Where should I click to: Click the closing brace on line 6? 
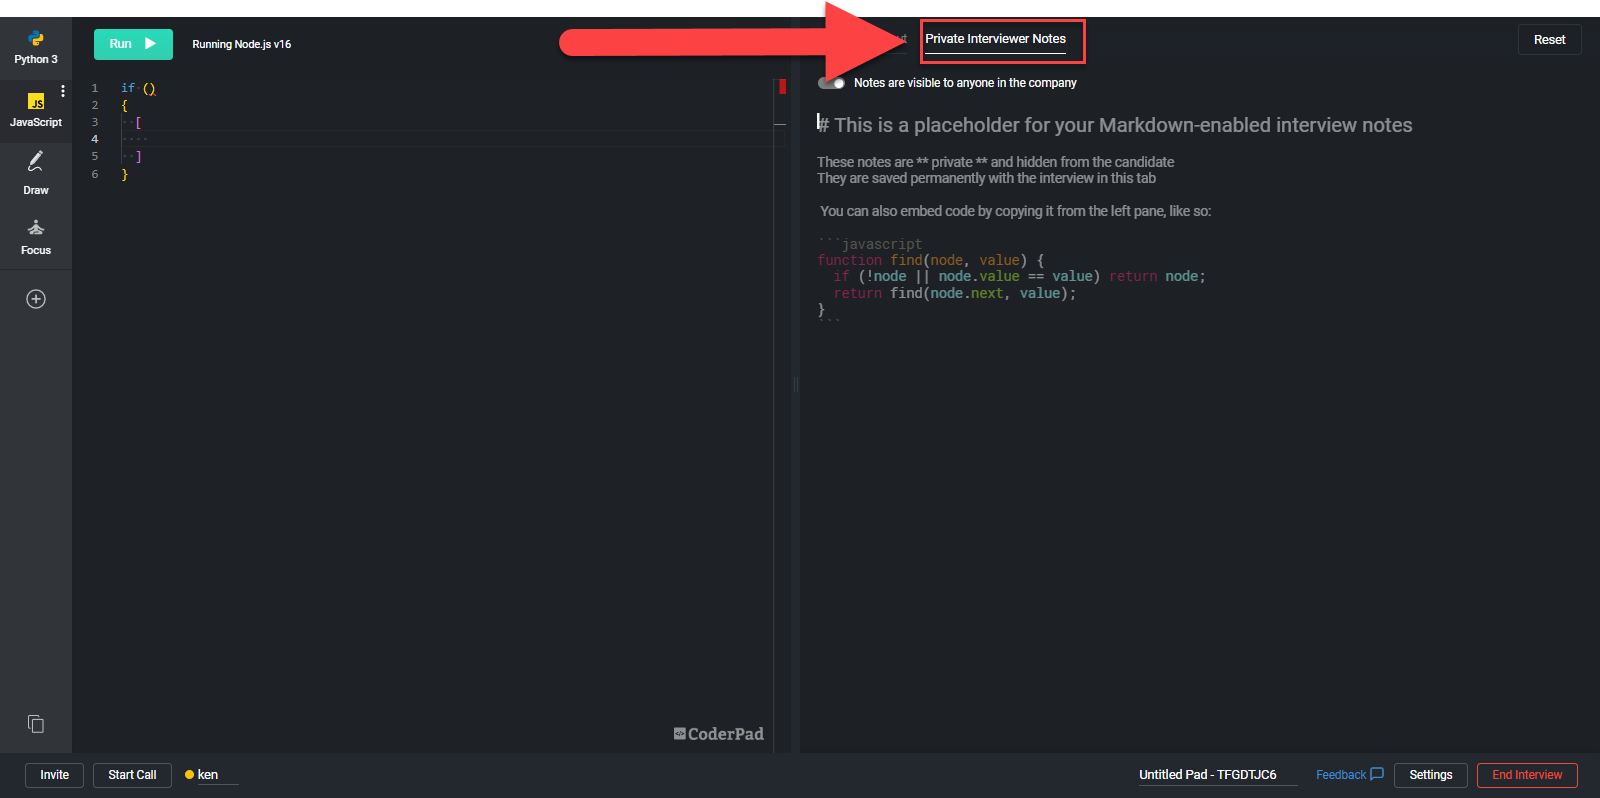tap(125, 174)
